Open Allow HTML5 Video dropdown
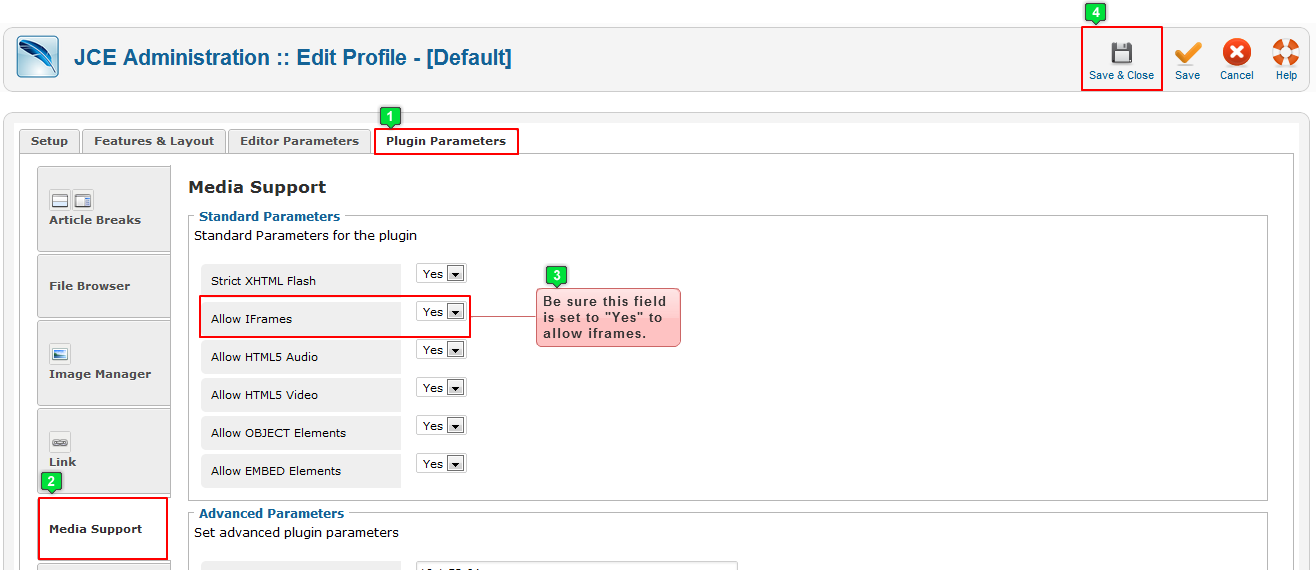This screenshot has height=570, width=1316. point(441,388)
